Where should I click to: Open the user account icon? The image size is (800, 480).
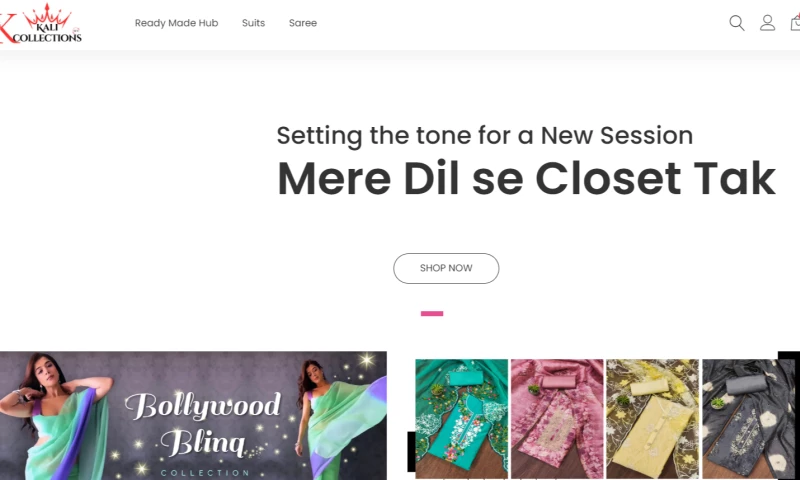[x=767, y=23]
